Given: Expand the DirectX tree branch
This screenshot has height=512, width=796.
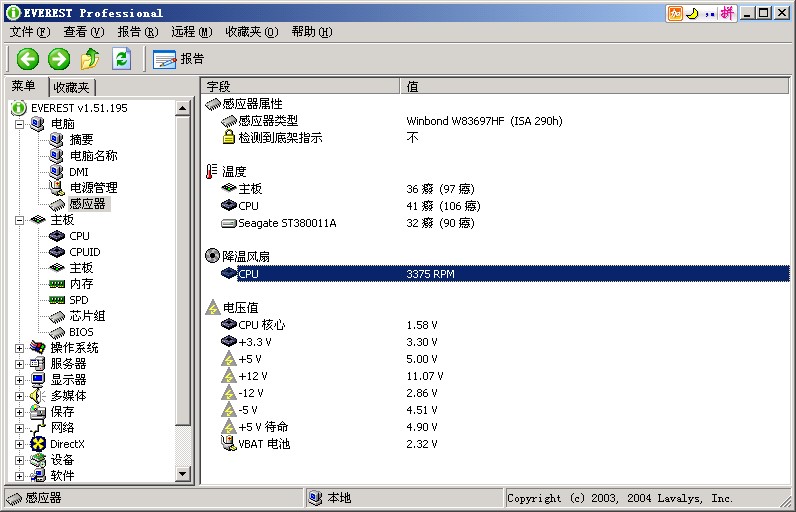Looking at the screenshot, I should [19, 445].
